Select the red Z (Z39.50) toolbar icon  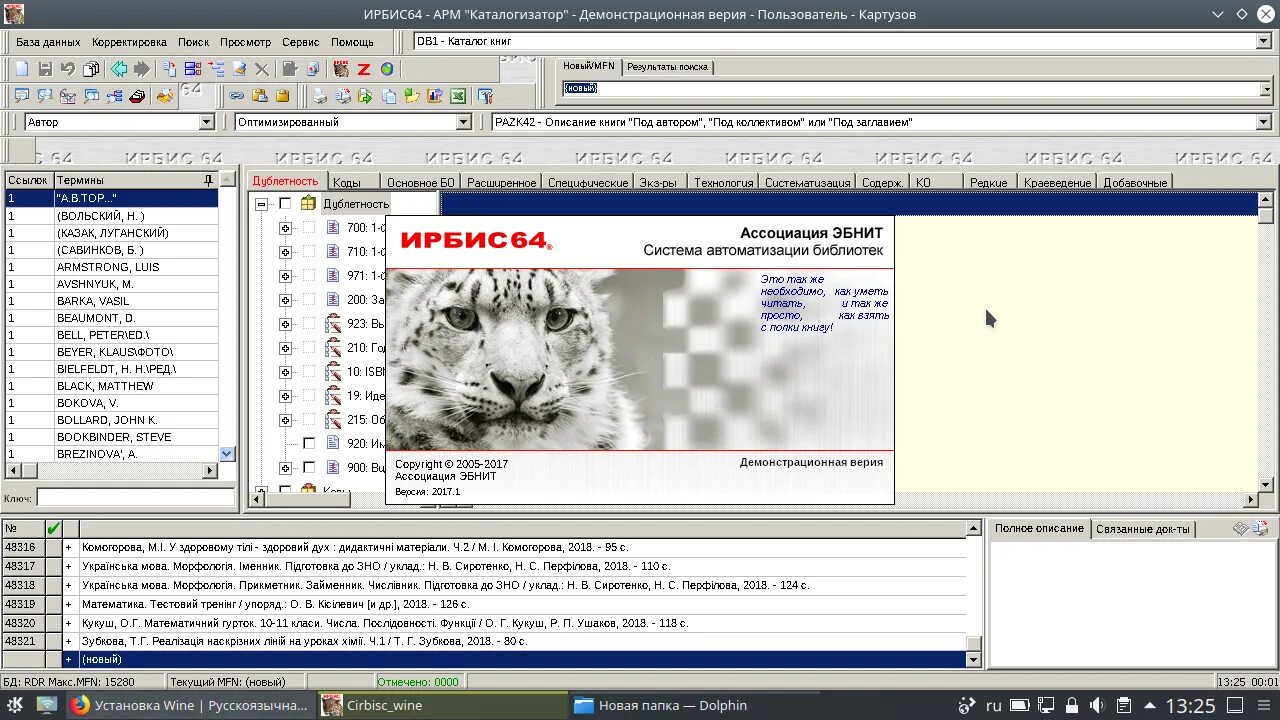coord(363,69)
